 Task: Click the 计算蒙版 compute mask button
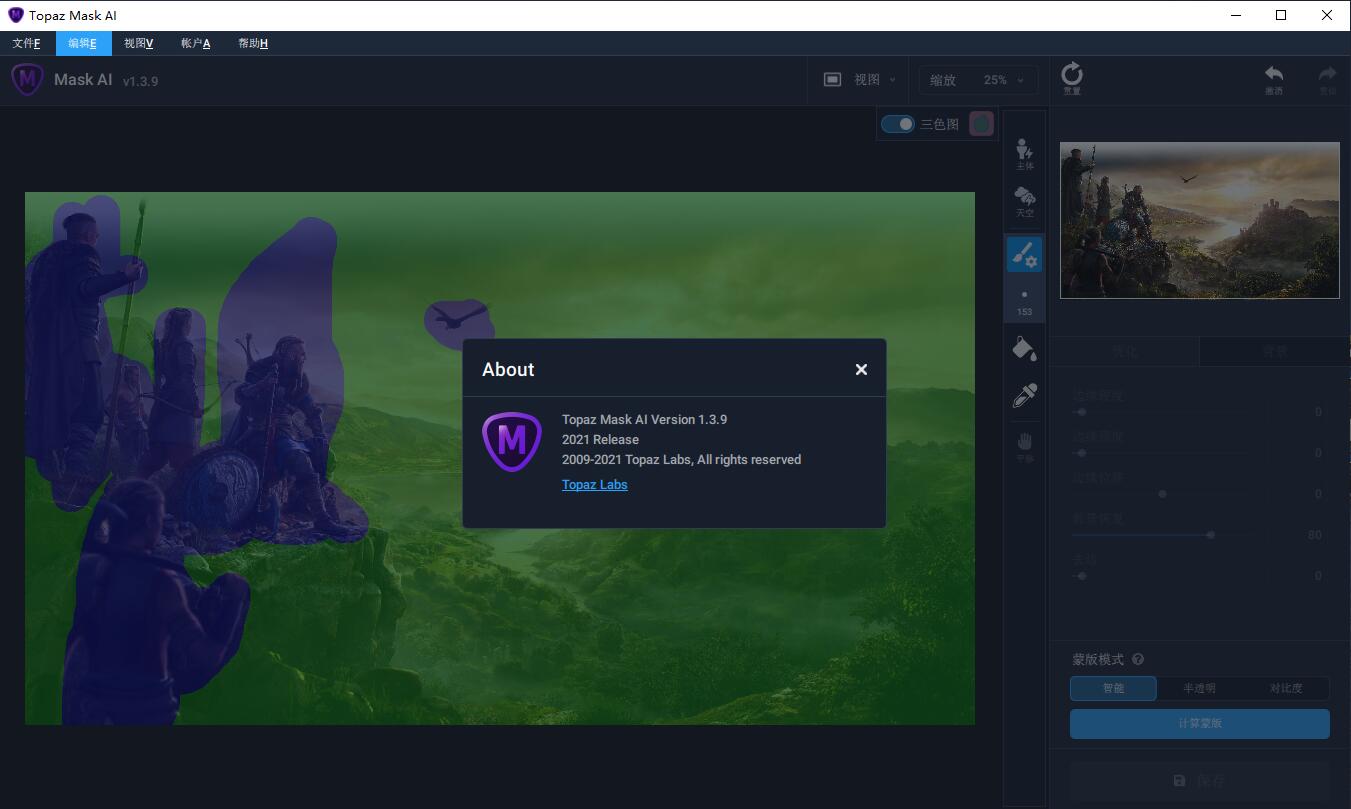coord(1199,723)
